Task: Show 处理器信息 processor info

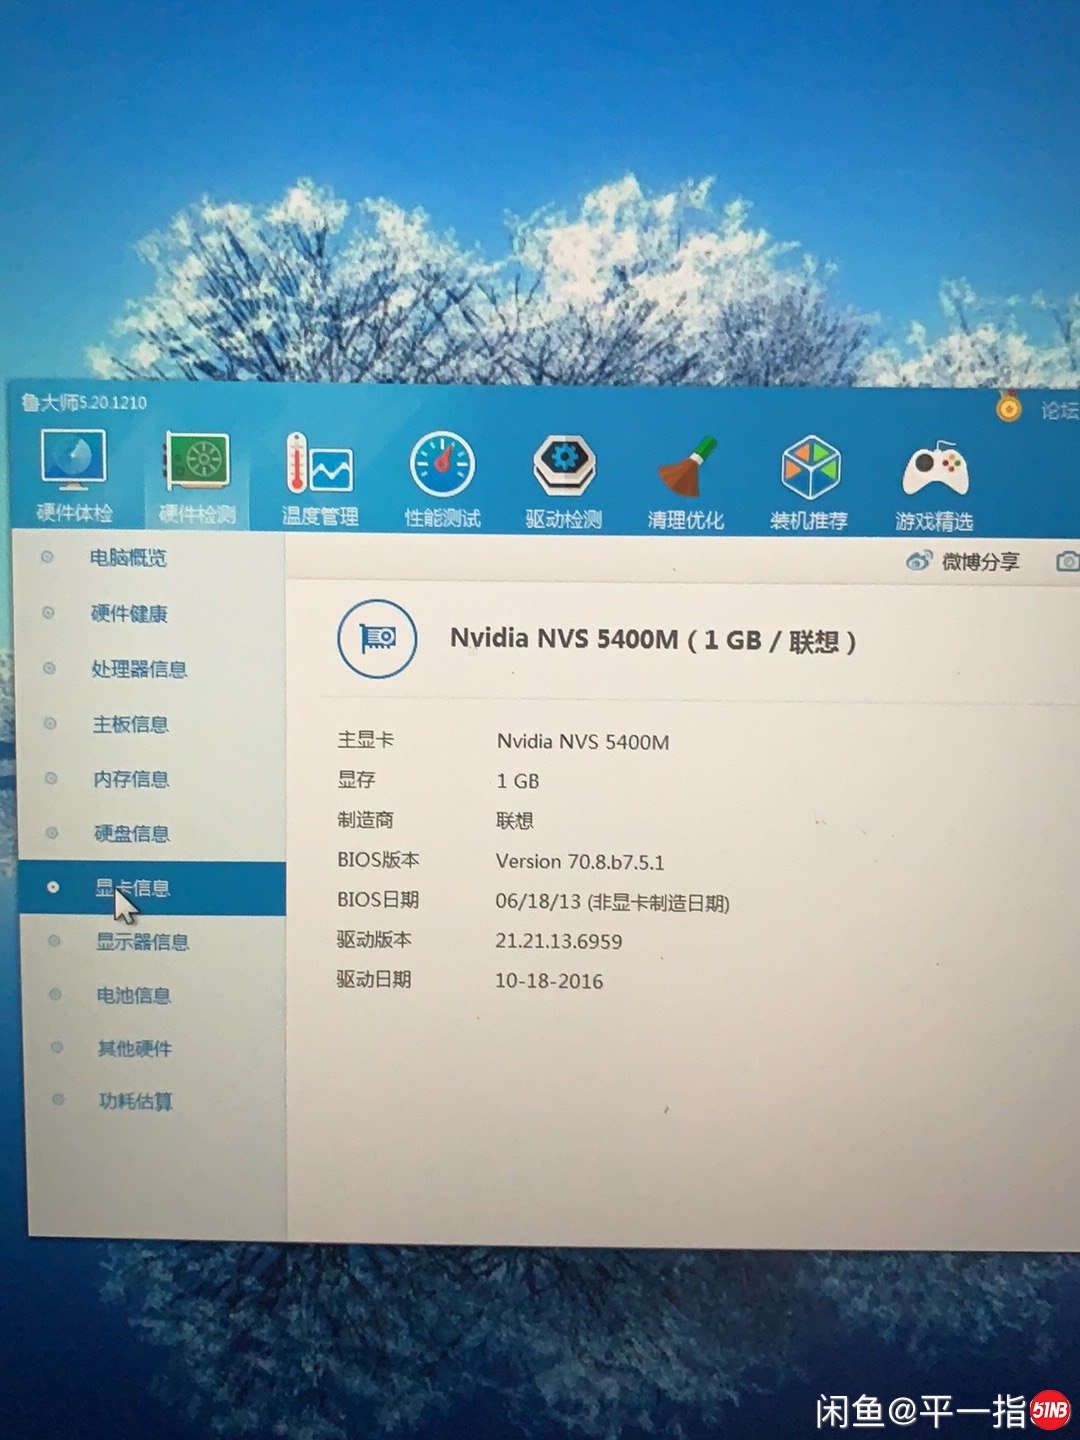Action: 139,669
